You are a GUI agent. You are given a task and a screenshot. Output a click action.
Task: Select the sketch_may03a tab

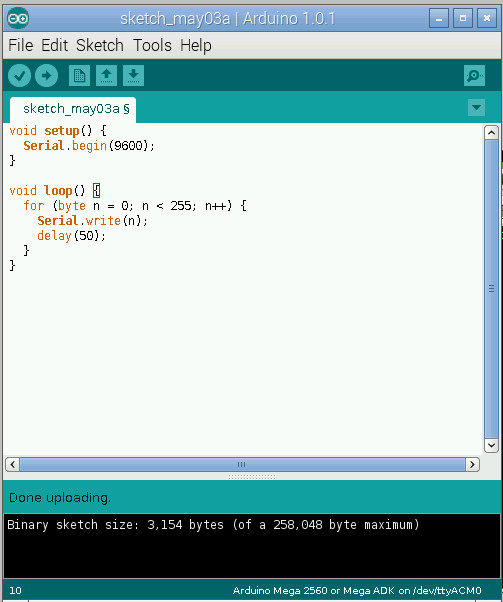tap(73, 109)
